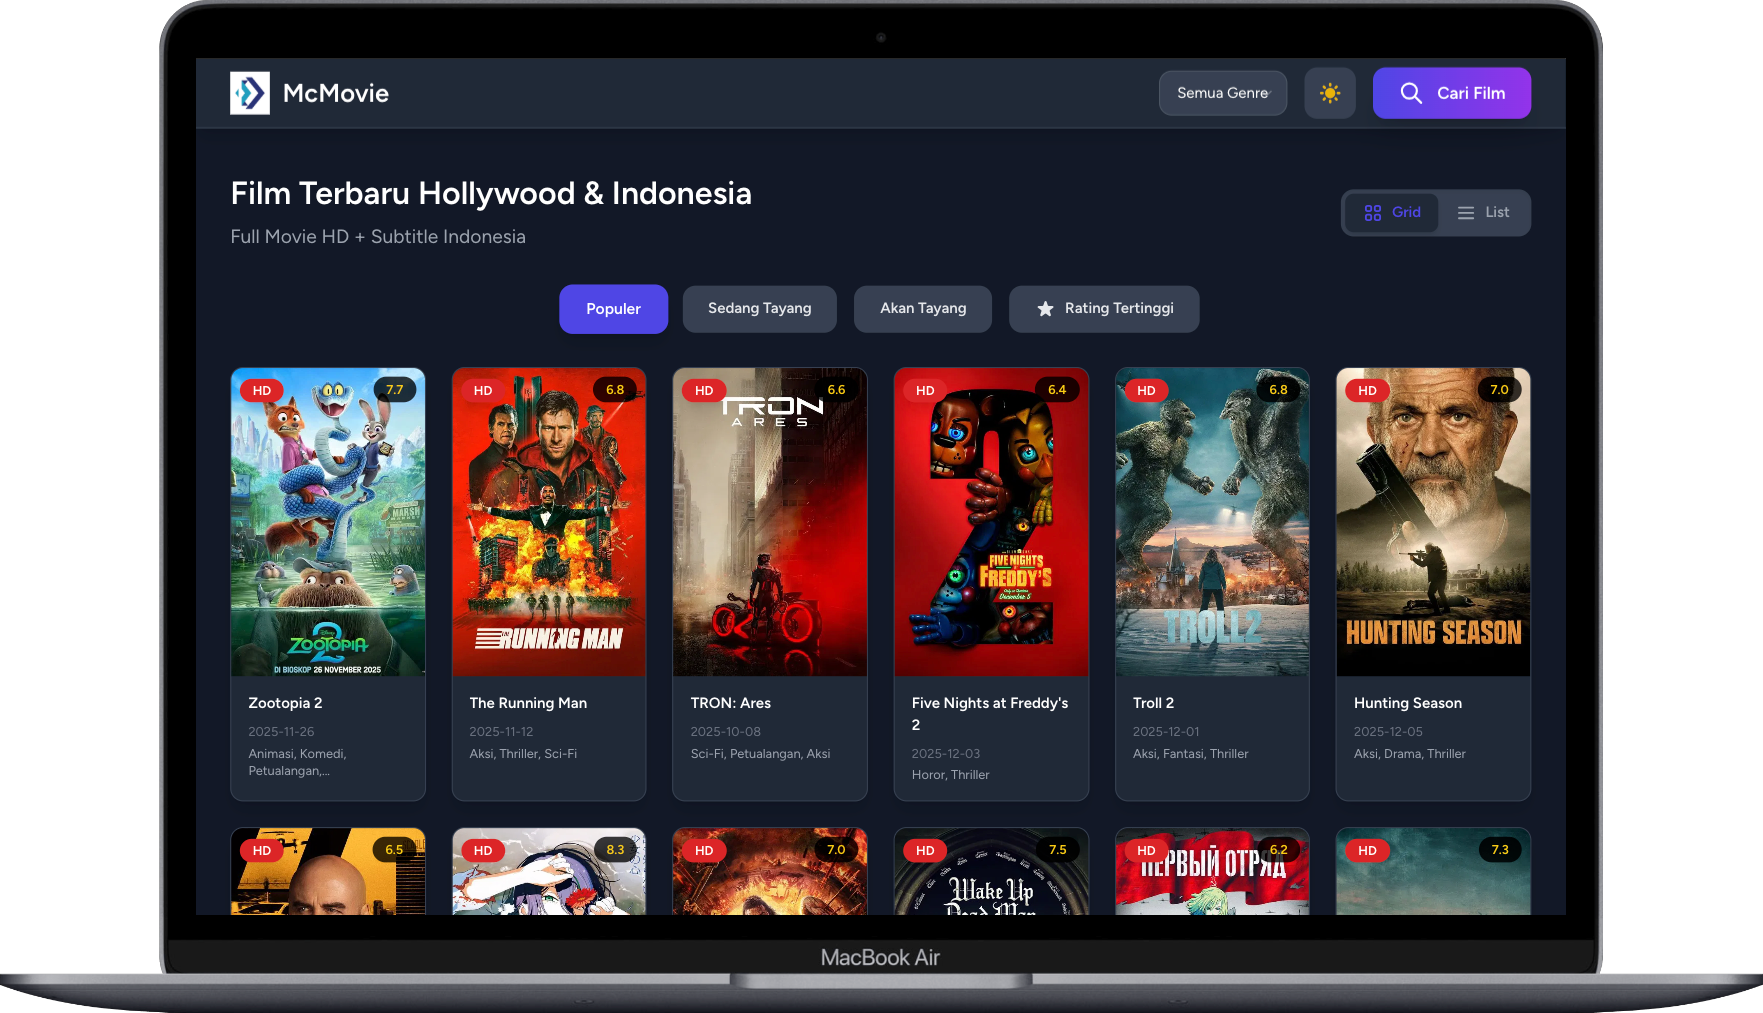The image size is (1763, 1013).
Task: Open the Semua Genre dropdown
Action: [1222, 92]
